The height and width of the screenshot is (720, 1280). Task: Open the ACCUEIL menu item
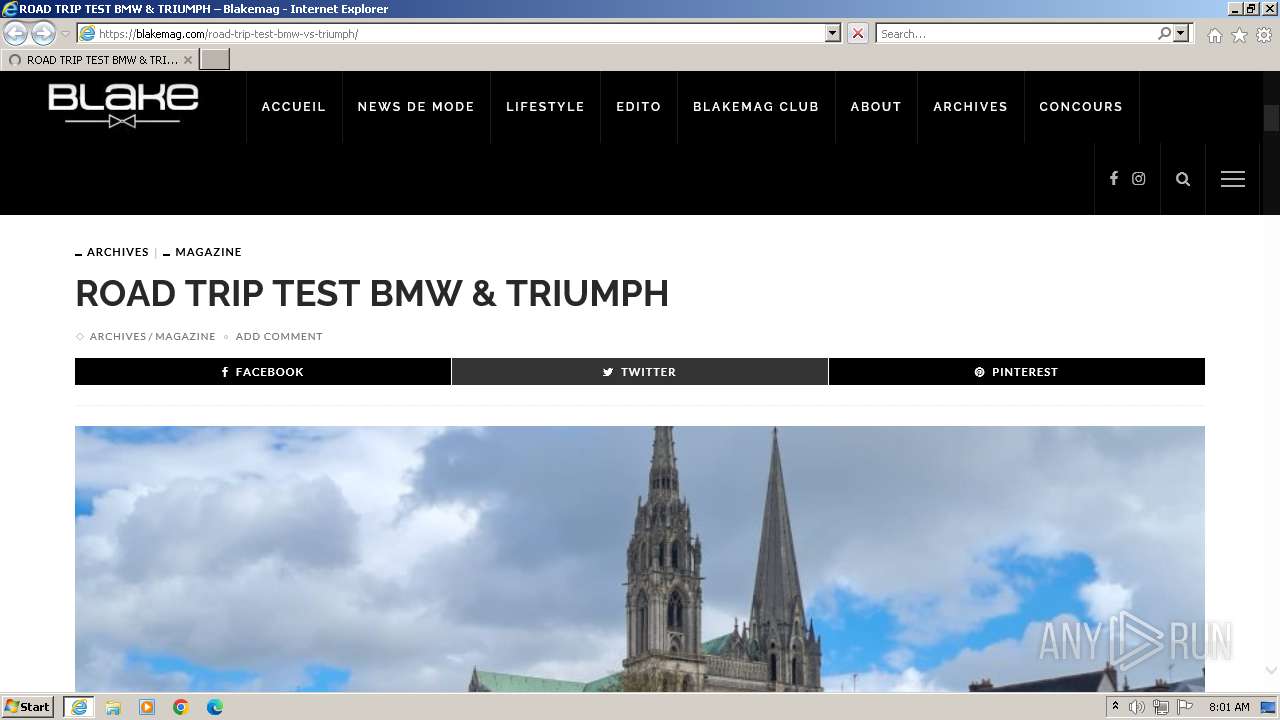[294, 107]
